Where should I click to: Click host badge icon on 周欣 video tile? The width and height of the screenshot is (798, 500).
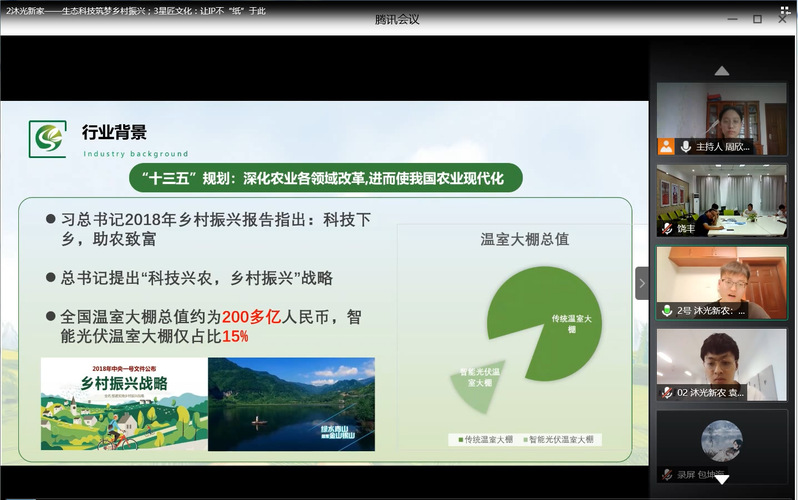[x=666, y=147]
